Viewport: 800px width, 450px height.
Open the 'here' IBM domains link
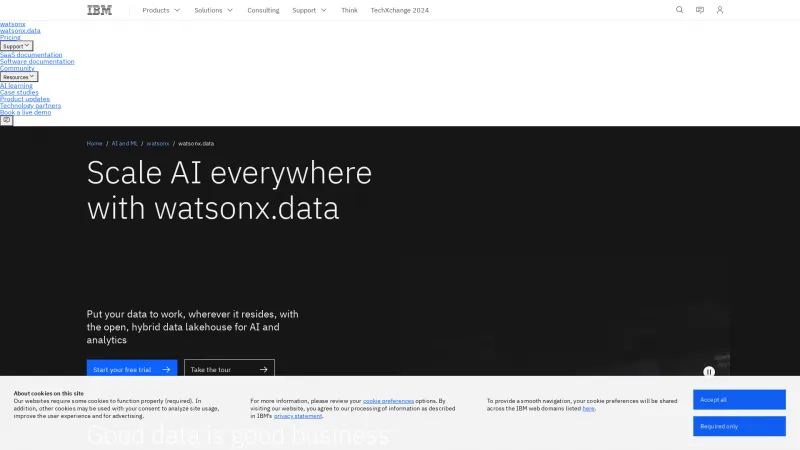point(588,408)
